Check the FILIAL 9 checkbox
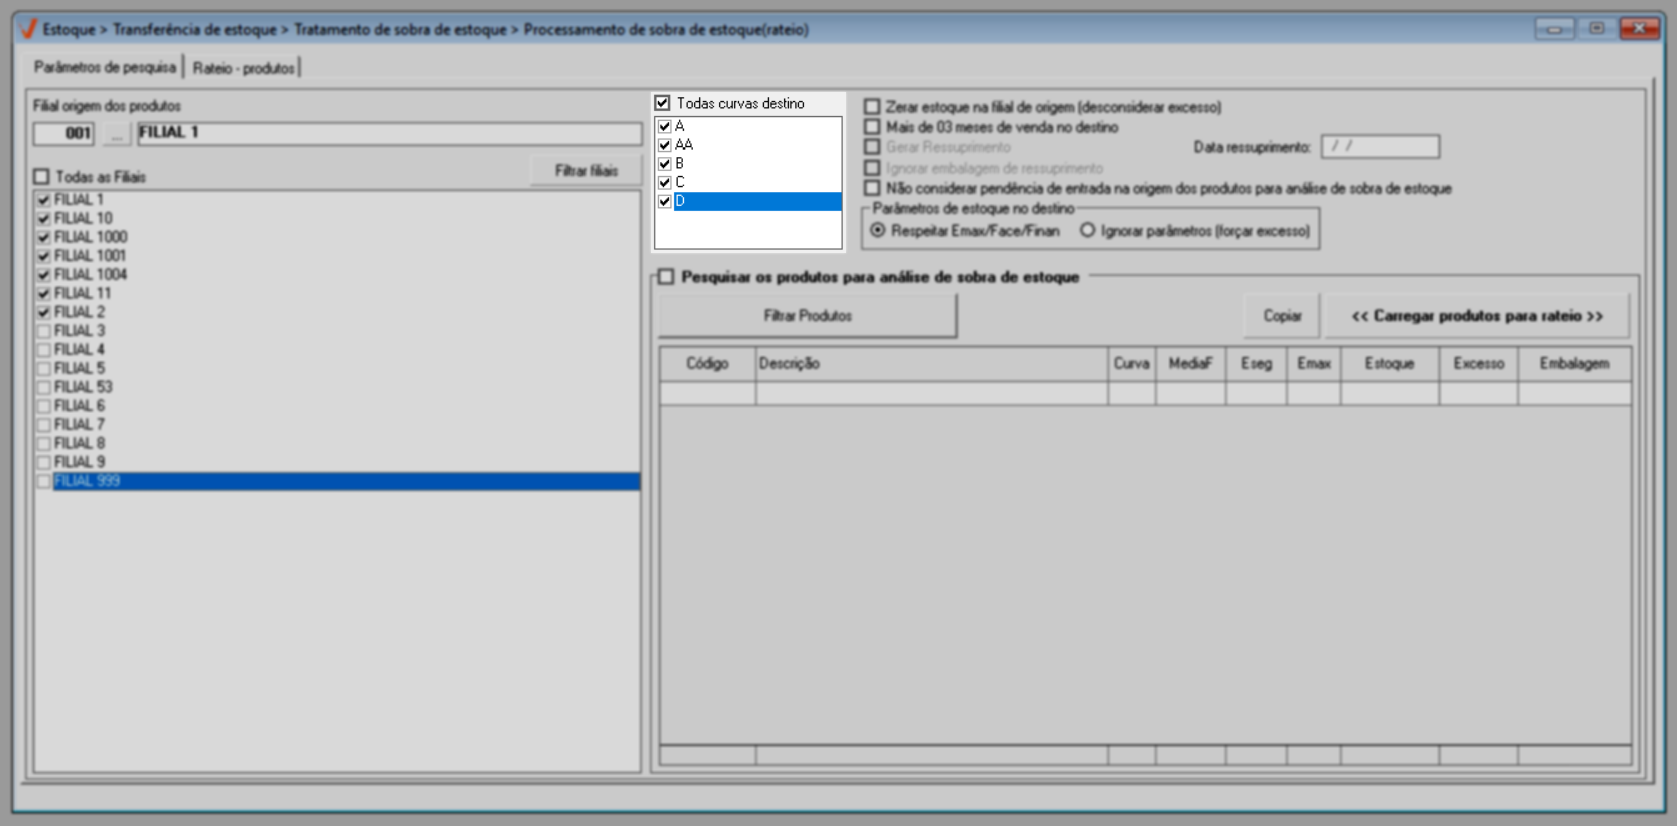 point(43,462)
